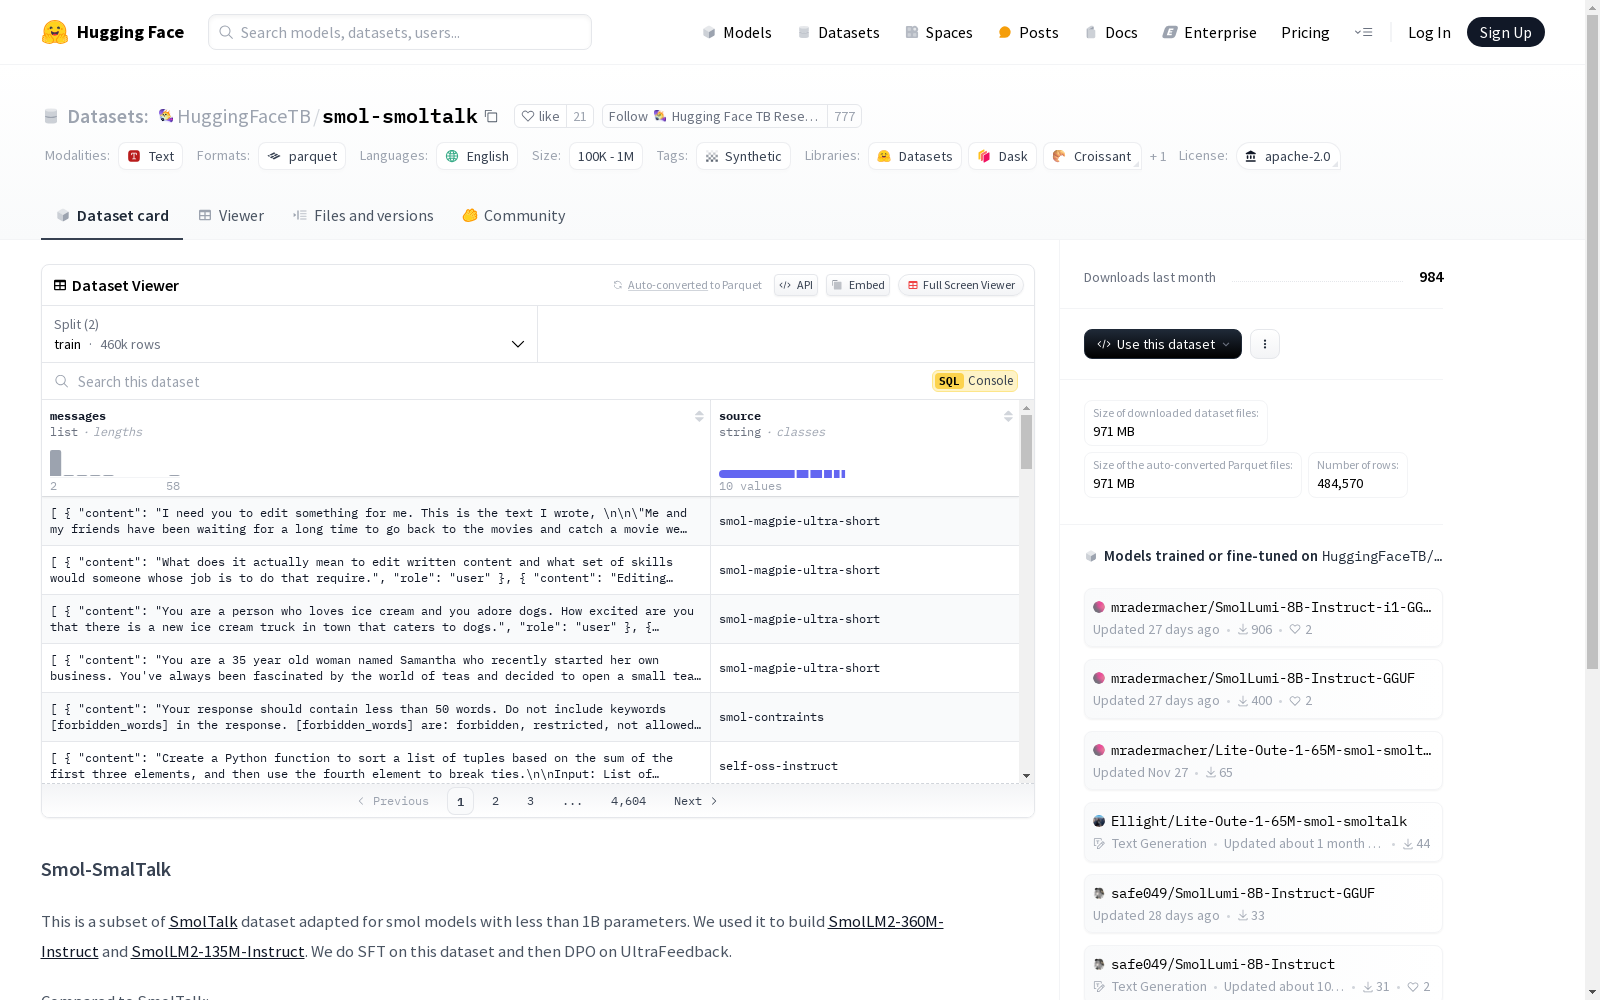1600x1000 pixels.
Task: Click the SmolTalk hyperlink in description
Action: click(203, 922)
